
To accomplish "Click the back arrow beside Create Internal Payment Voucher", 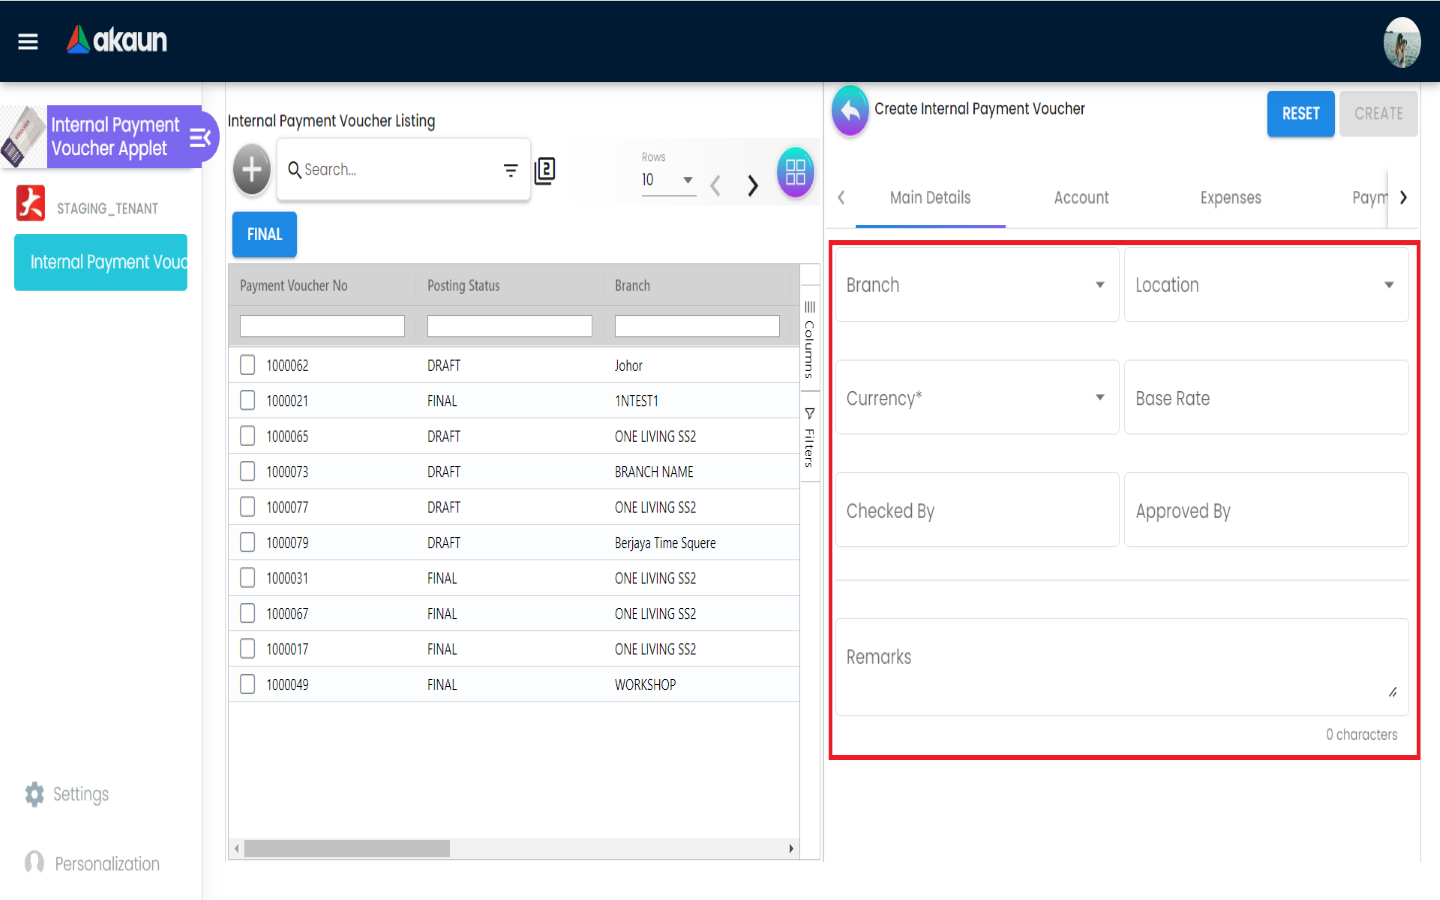I will click(x=850, y=111).
